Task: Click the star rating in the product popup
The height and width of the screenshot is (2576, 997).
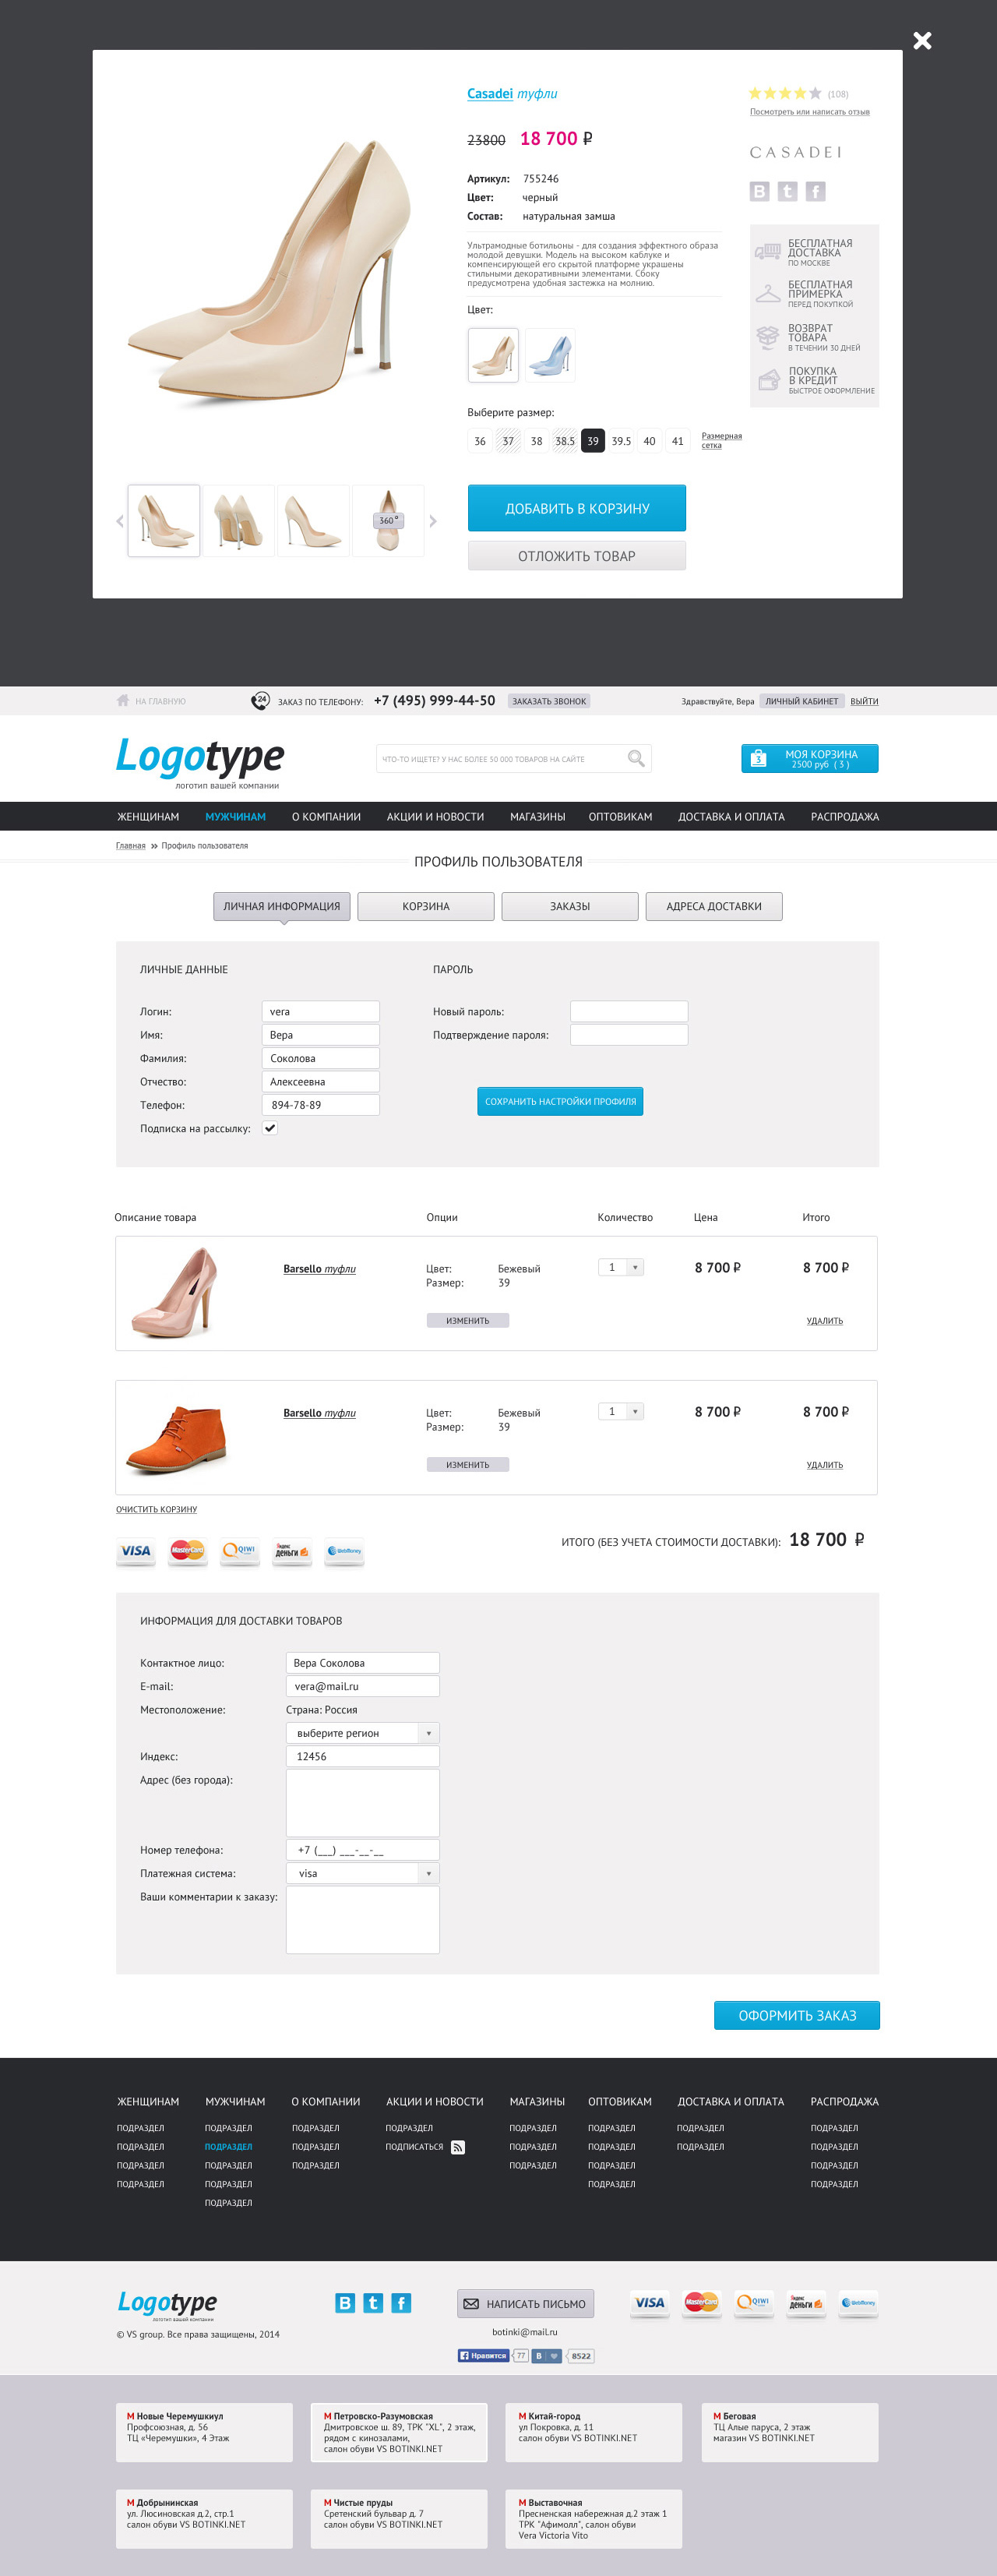Action: coord(785,93)
